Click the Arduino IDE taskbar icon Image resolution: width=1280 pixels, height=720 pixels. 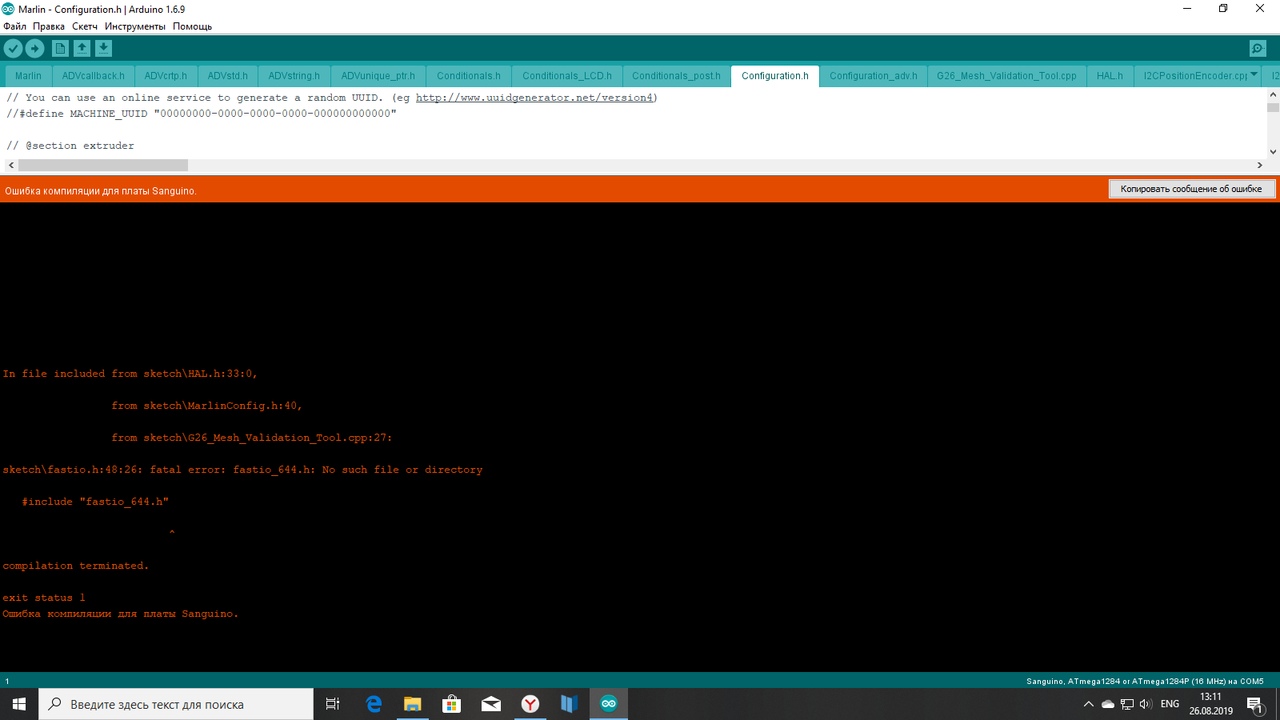click(608, 704)
